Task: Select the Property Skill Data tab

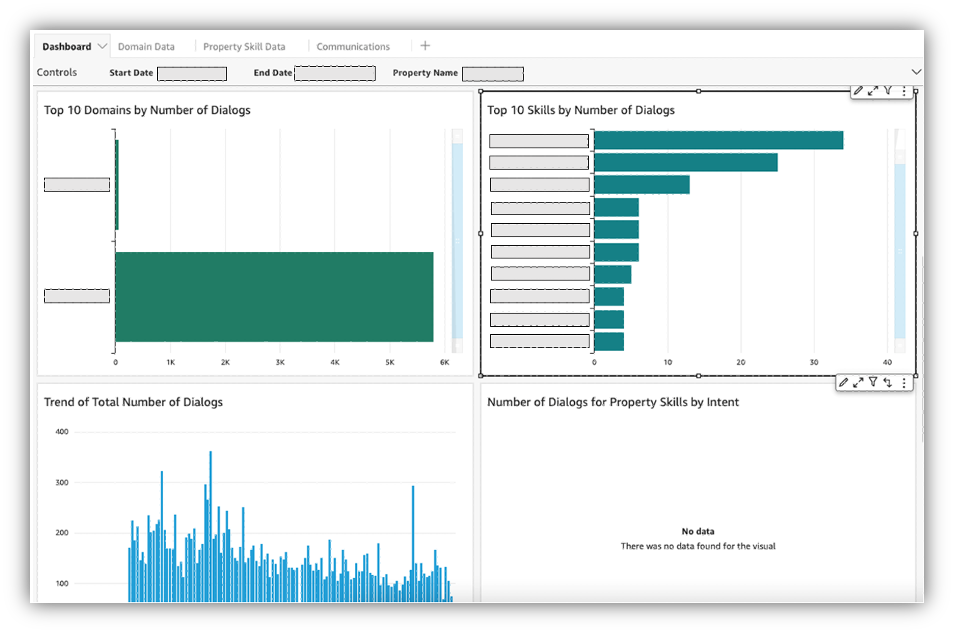Action: tap(245, 46)
